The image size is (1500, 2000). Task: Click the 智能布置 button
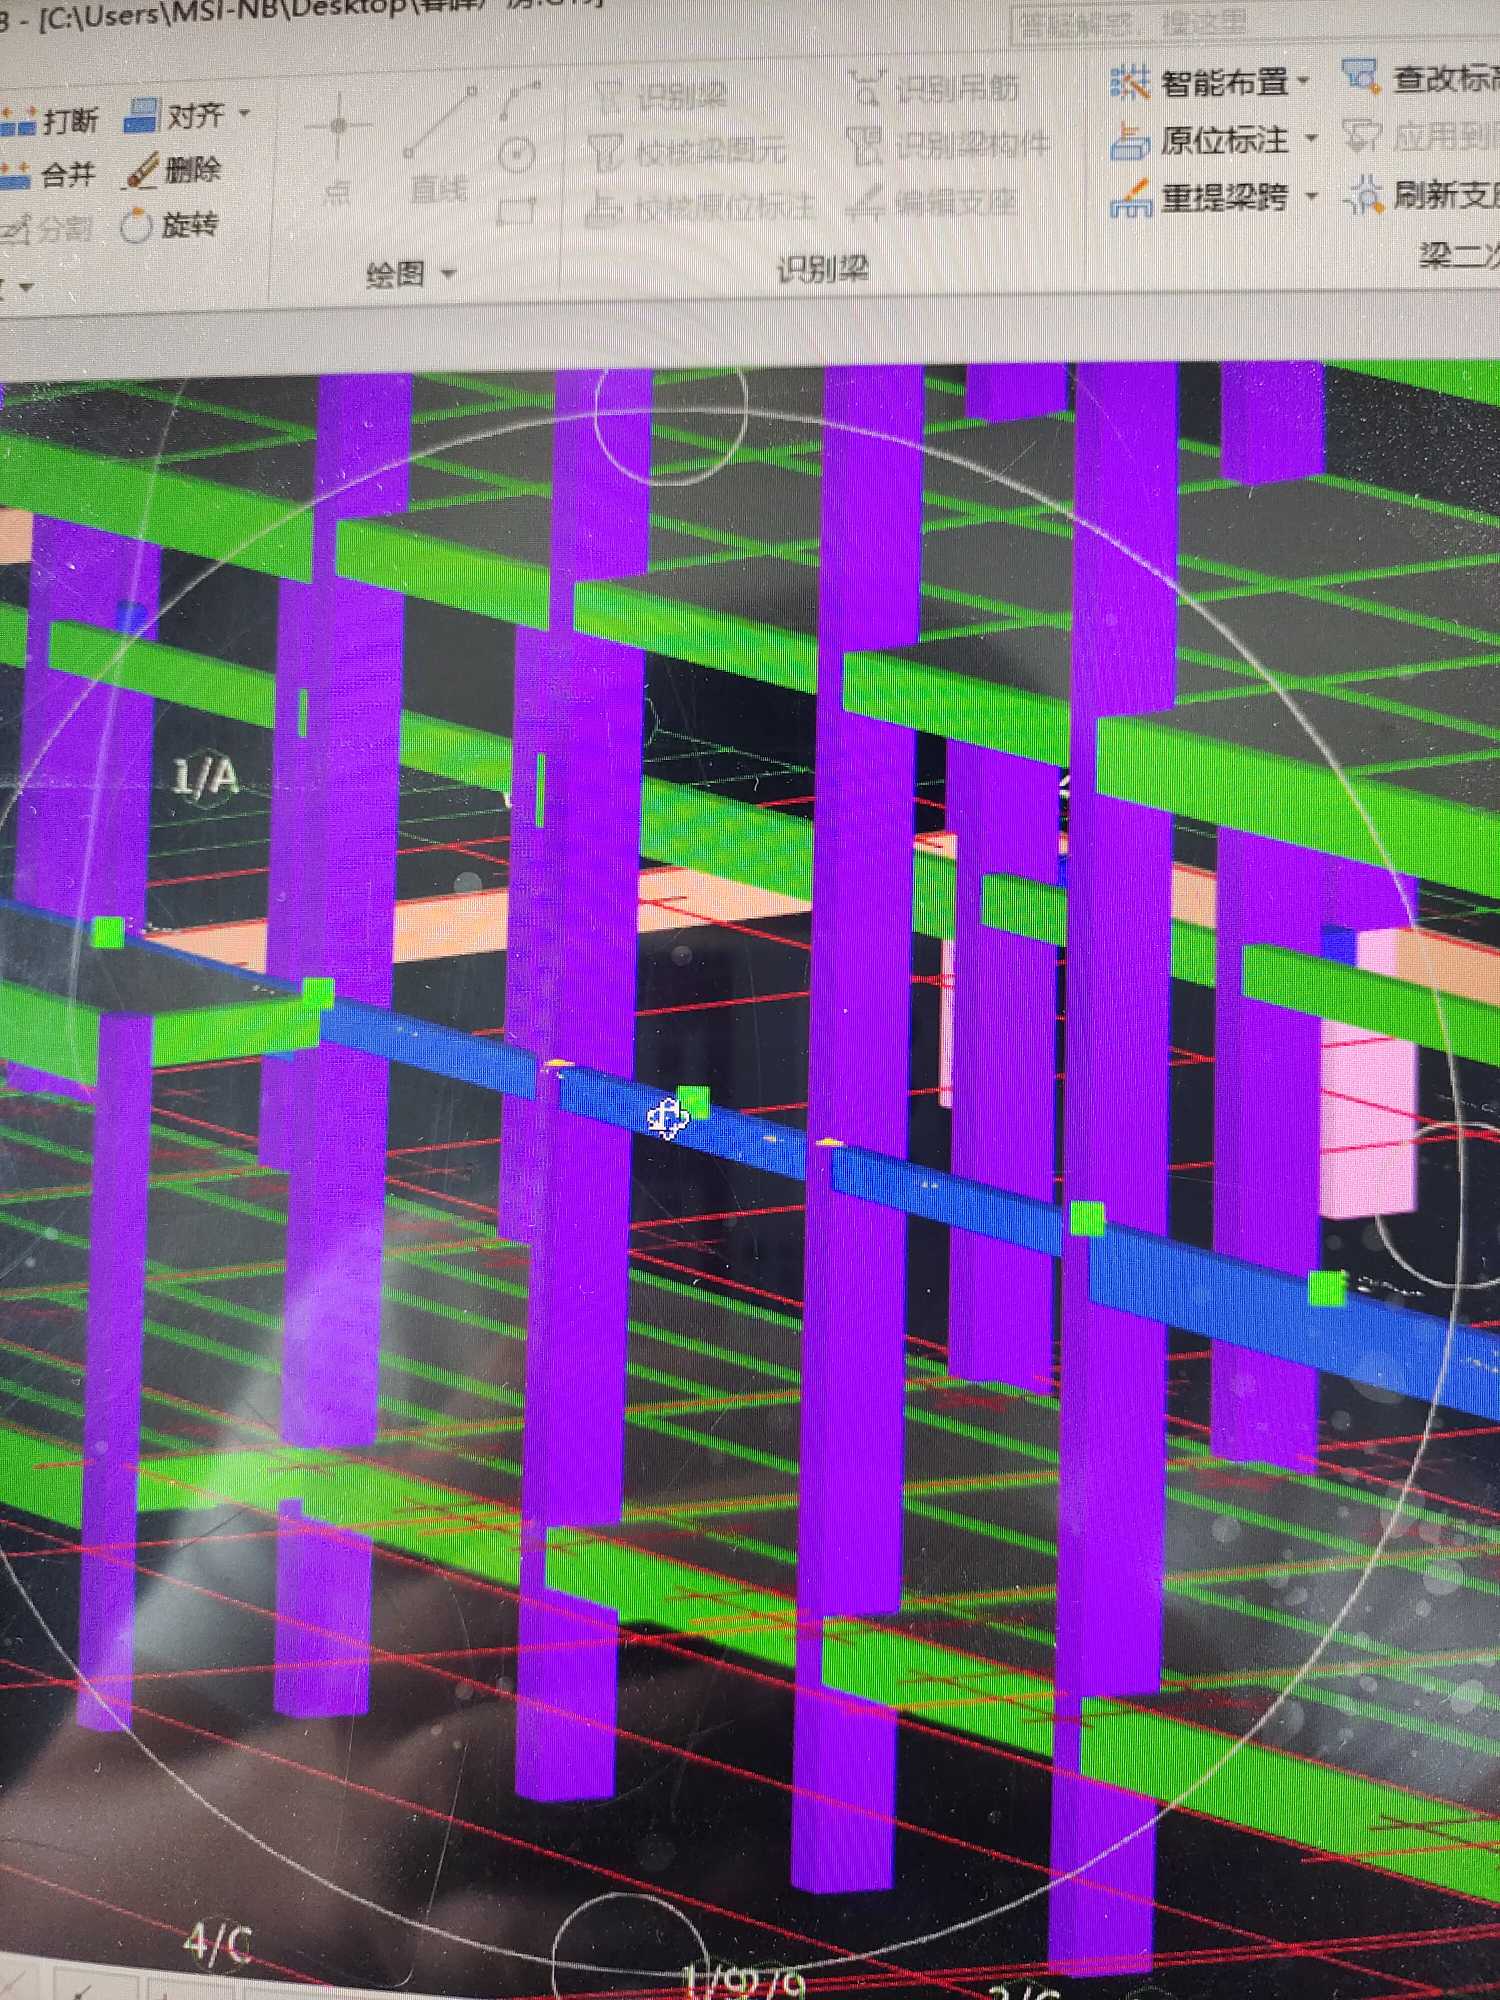[x=1199, y=82]
